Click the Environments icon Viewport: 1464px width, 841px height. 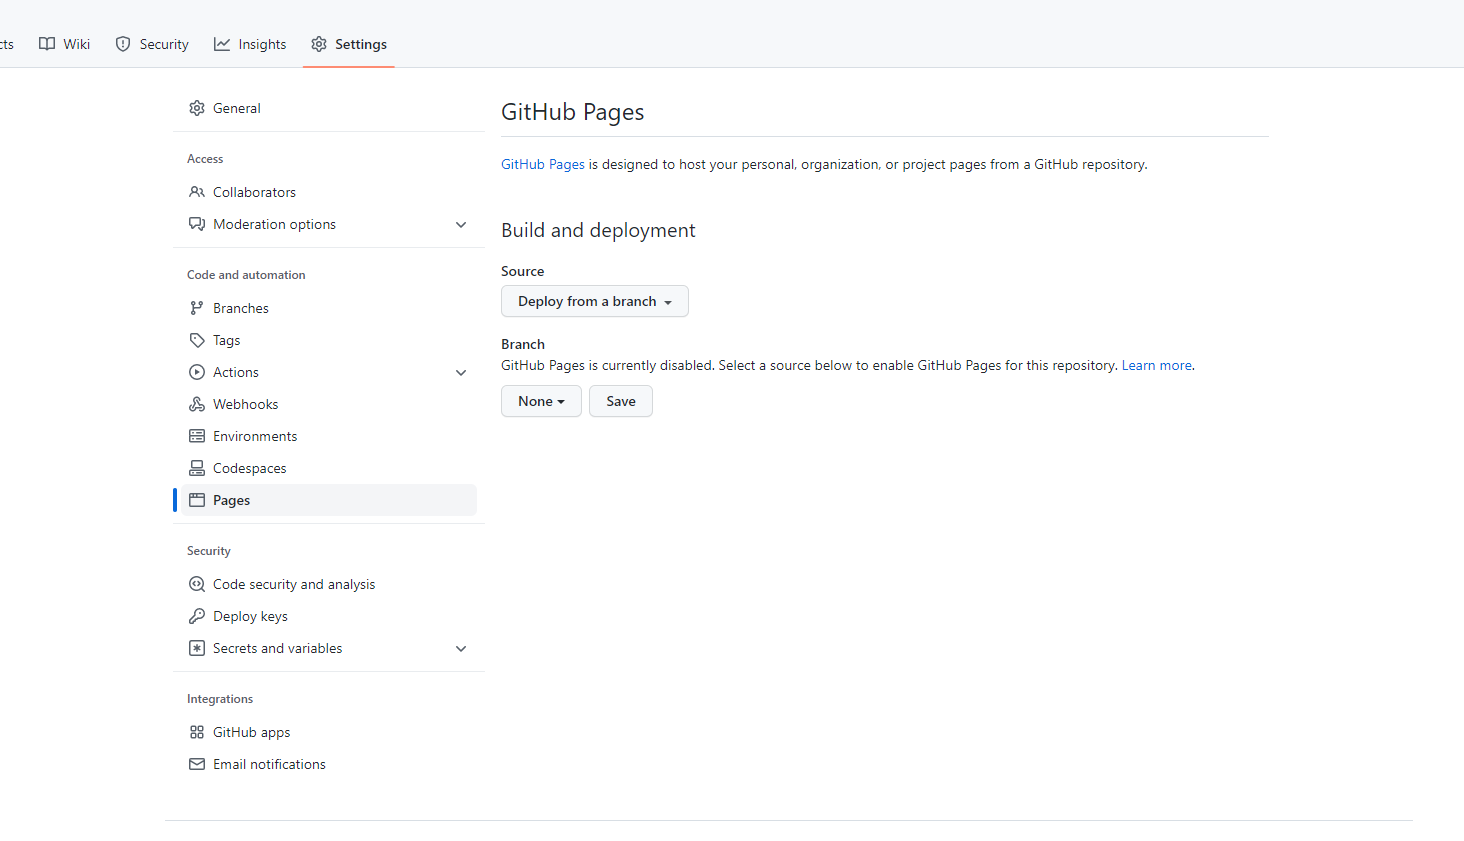click(197, 435)
